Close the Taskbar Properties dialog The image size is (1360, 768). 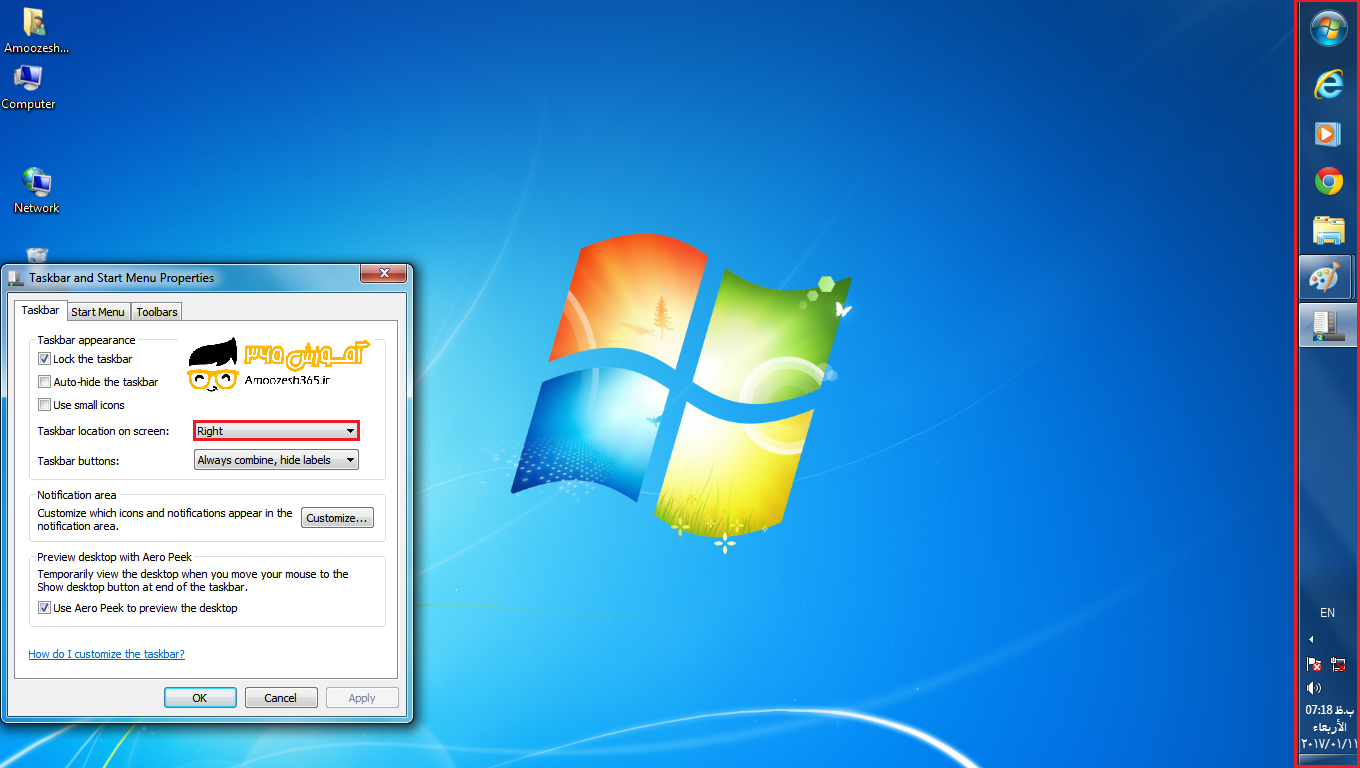point(383,274)
